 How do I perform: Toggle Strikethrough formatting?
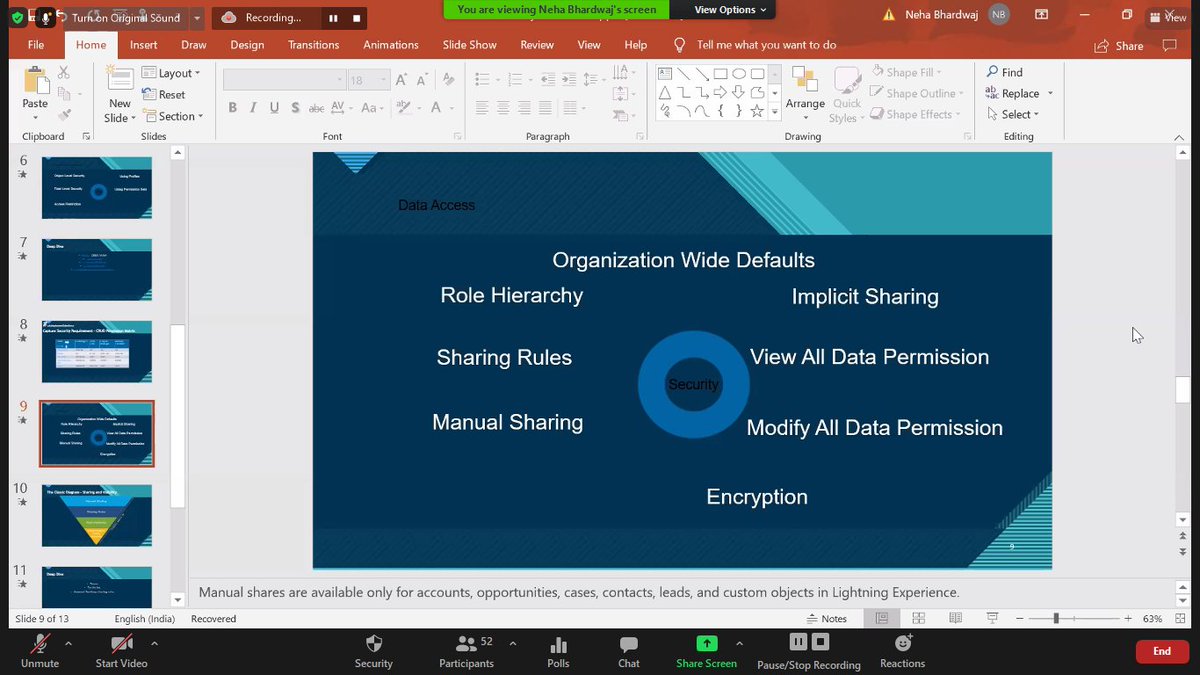pos(316,108)
